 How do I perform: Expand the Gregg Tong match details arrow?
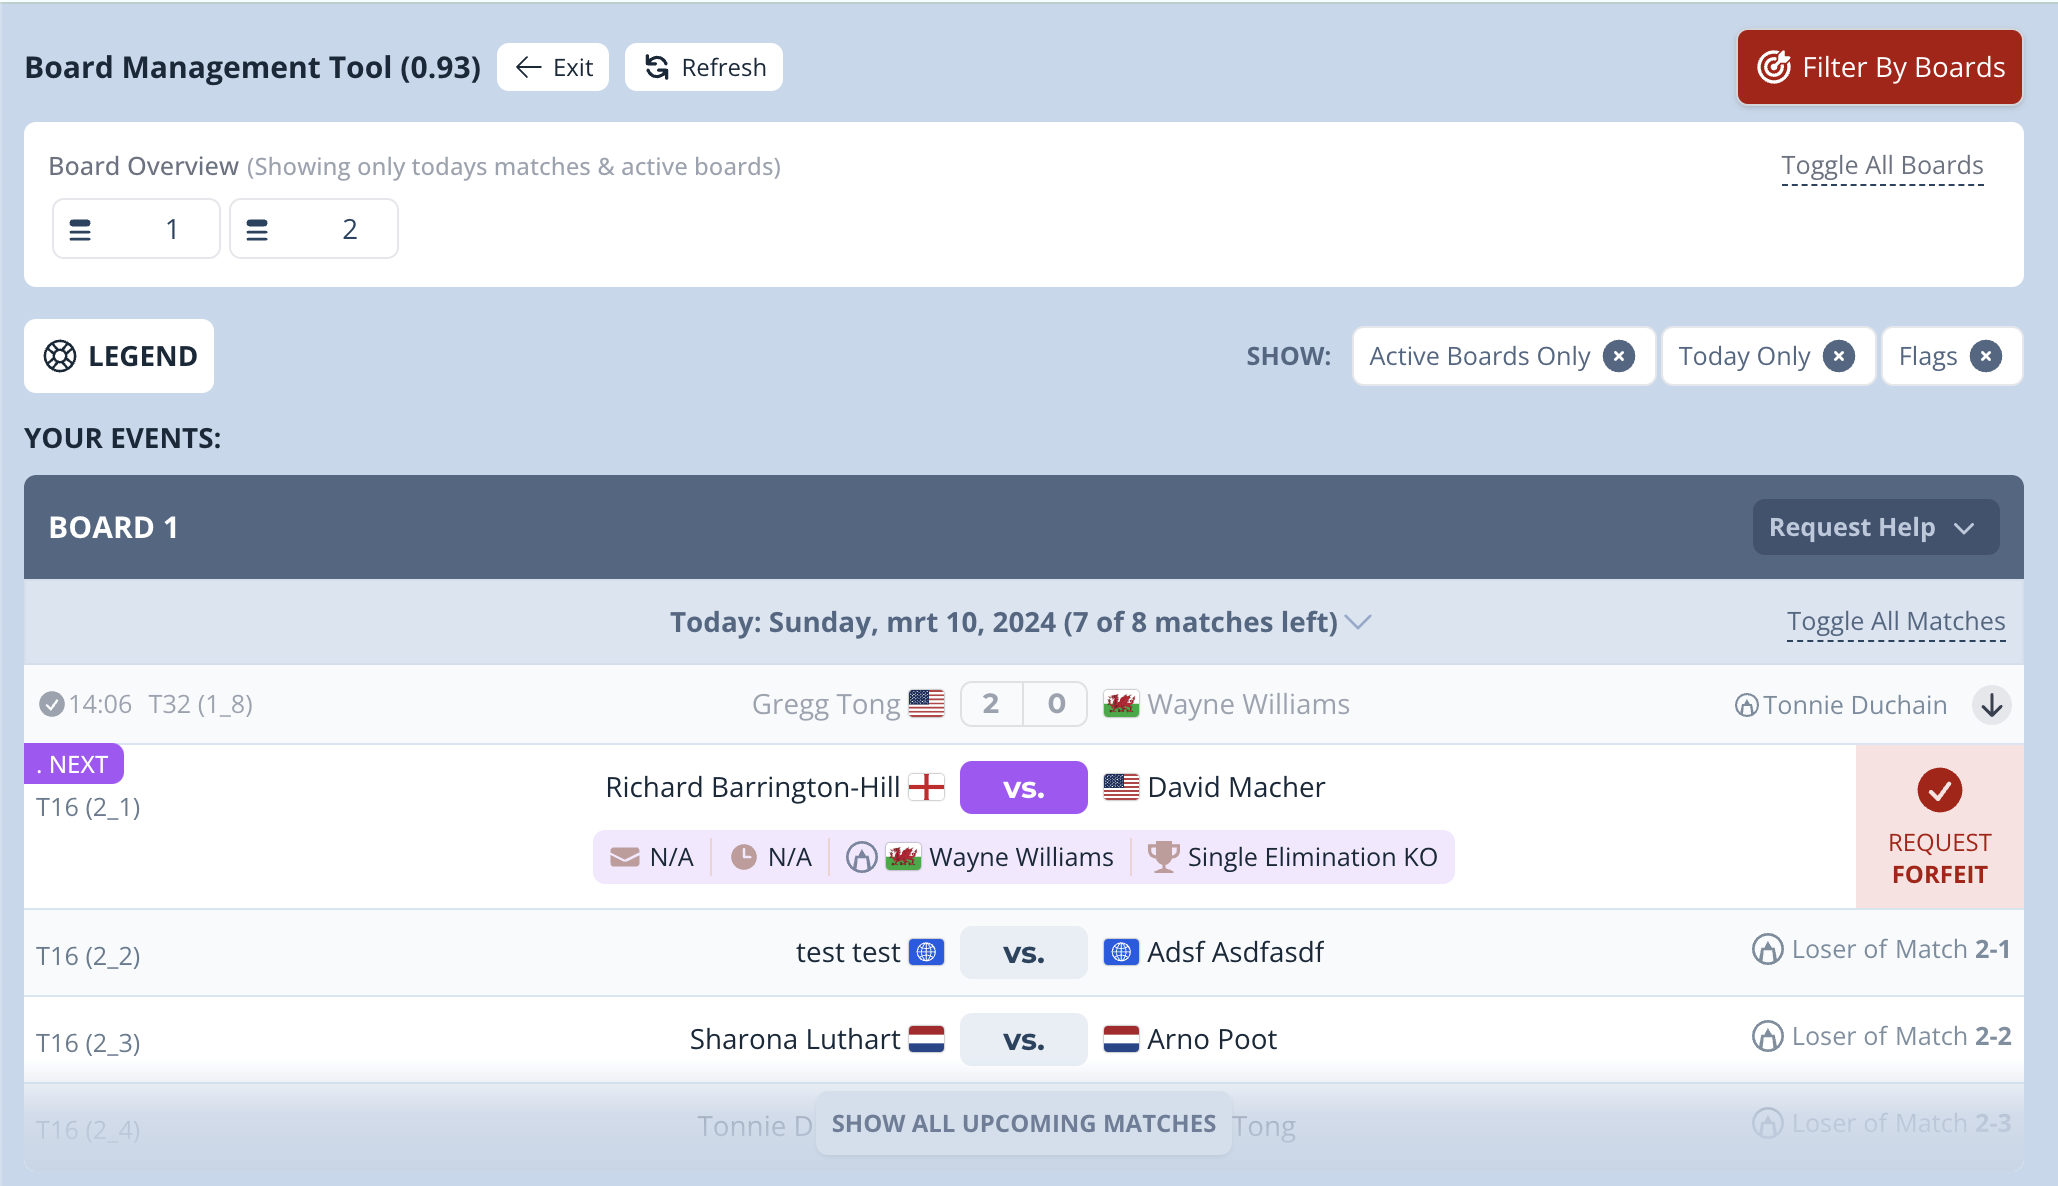(x=1992, y=704)
